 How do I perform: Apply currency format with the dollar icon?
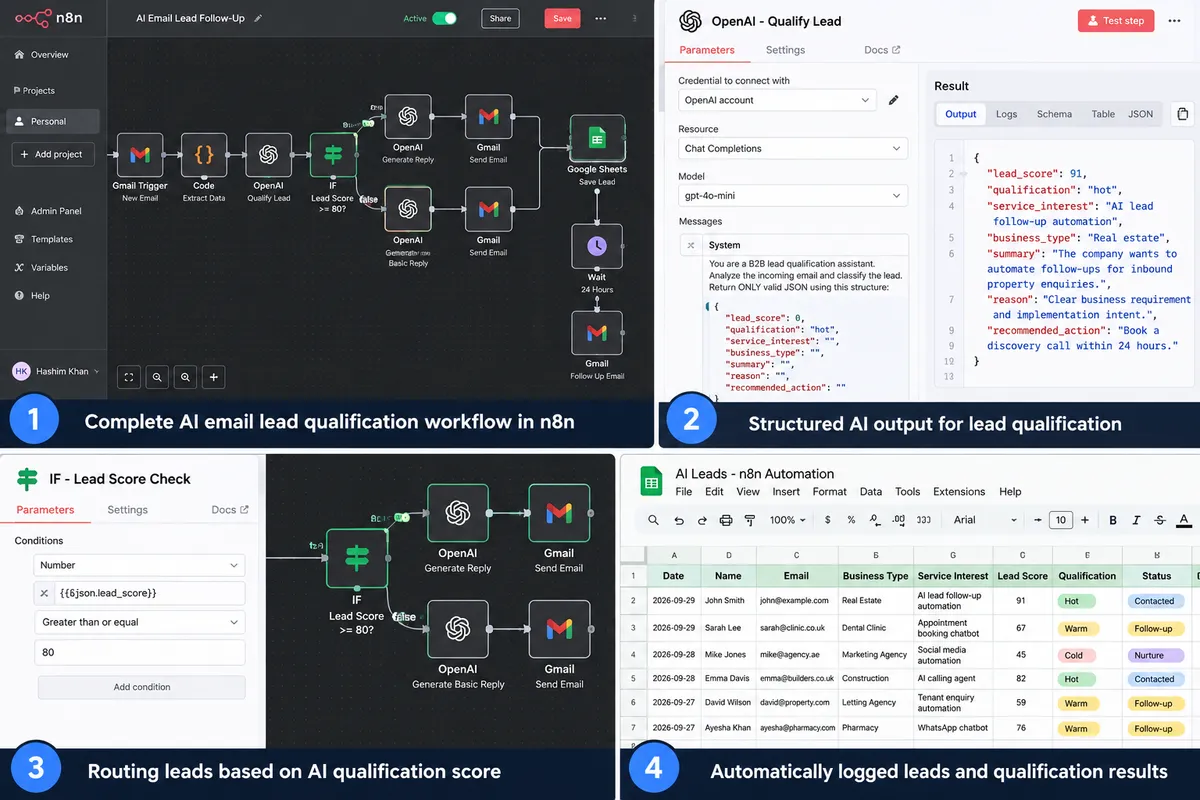[x=827, y=520]
